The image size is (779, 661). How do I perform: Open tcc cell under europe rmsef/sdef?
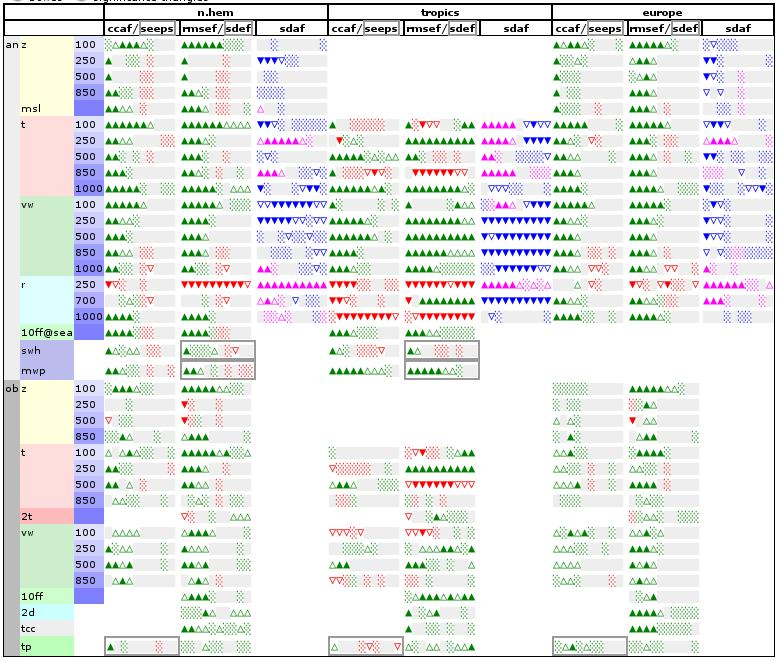(664, 629)
